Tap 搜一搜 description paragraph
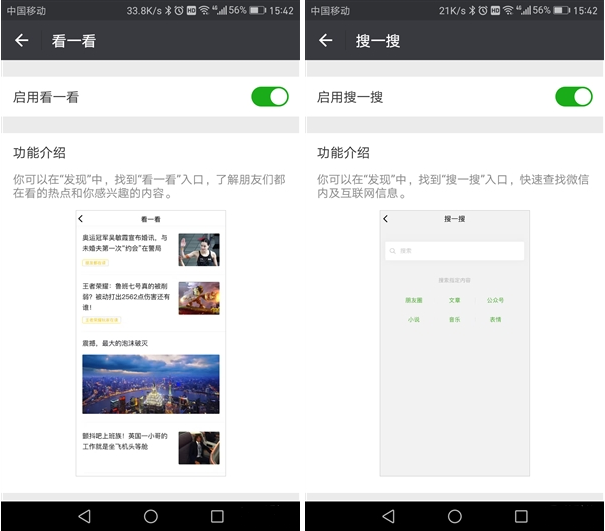The image size is (605, 531). [x=453, y=186]
